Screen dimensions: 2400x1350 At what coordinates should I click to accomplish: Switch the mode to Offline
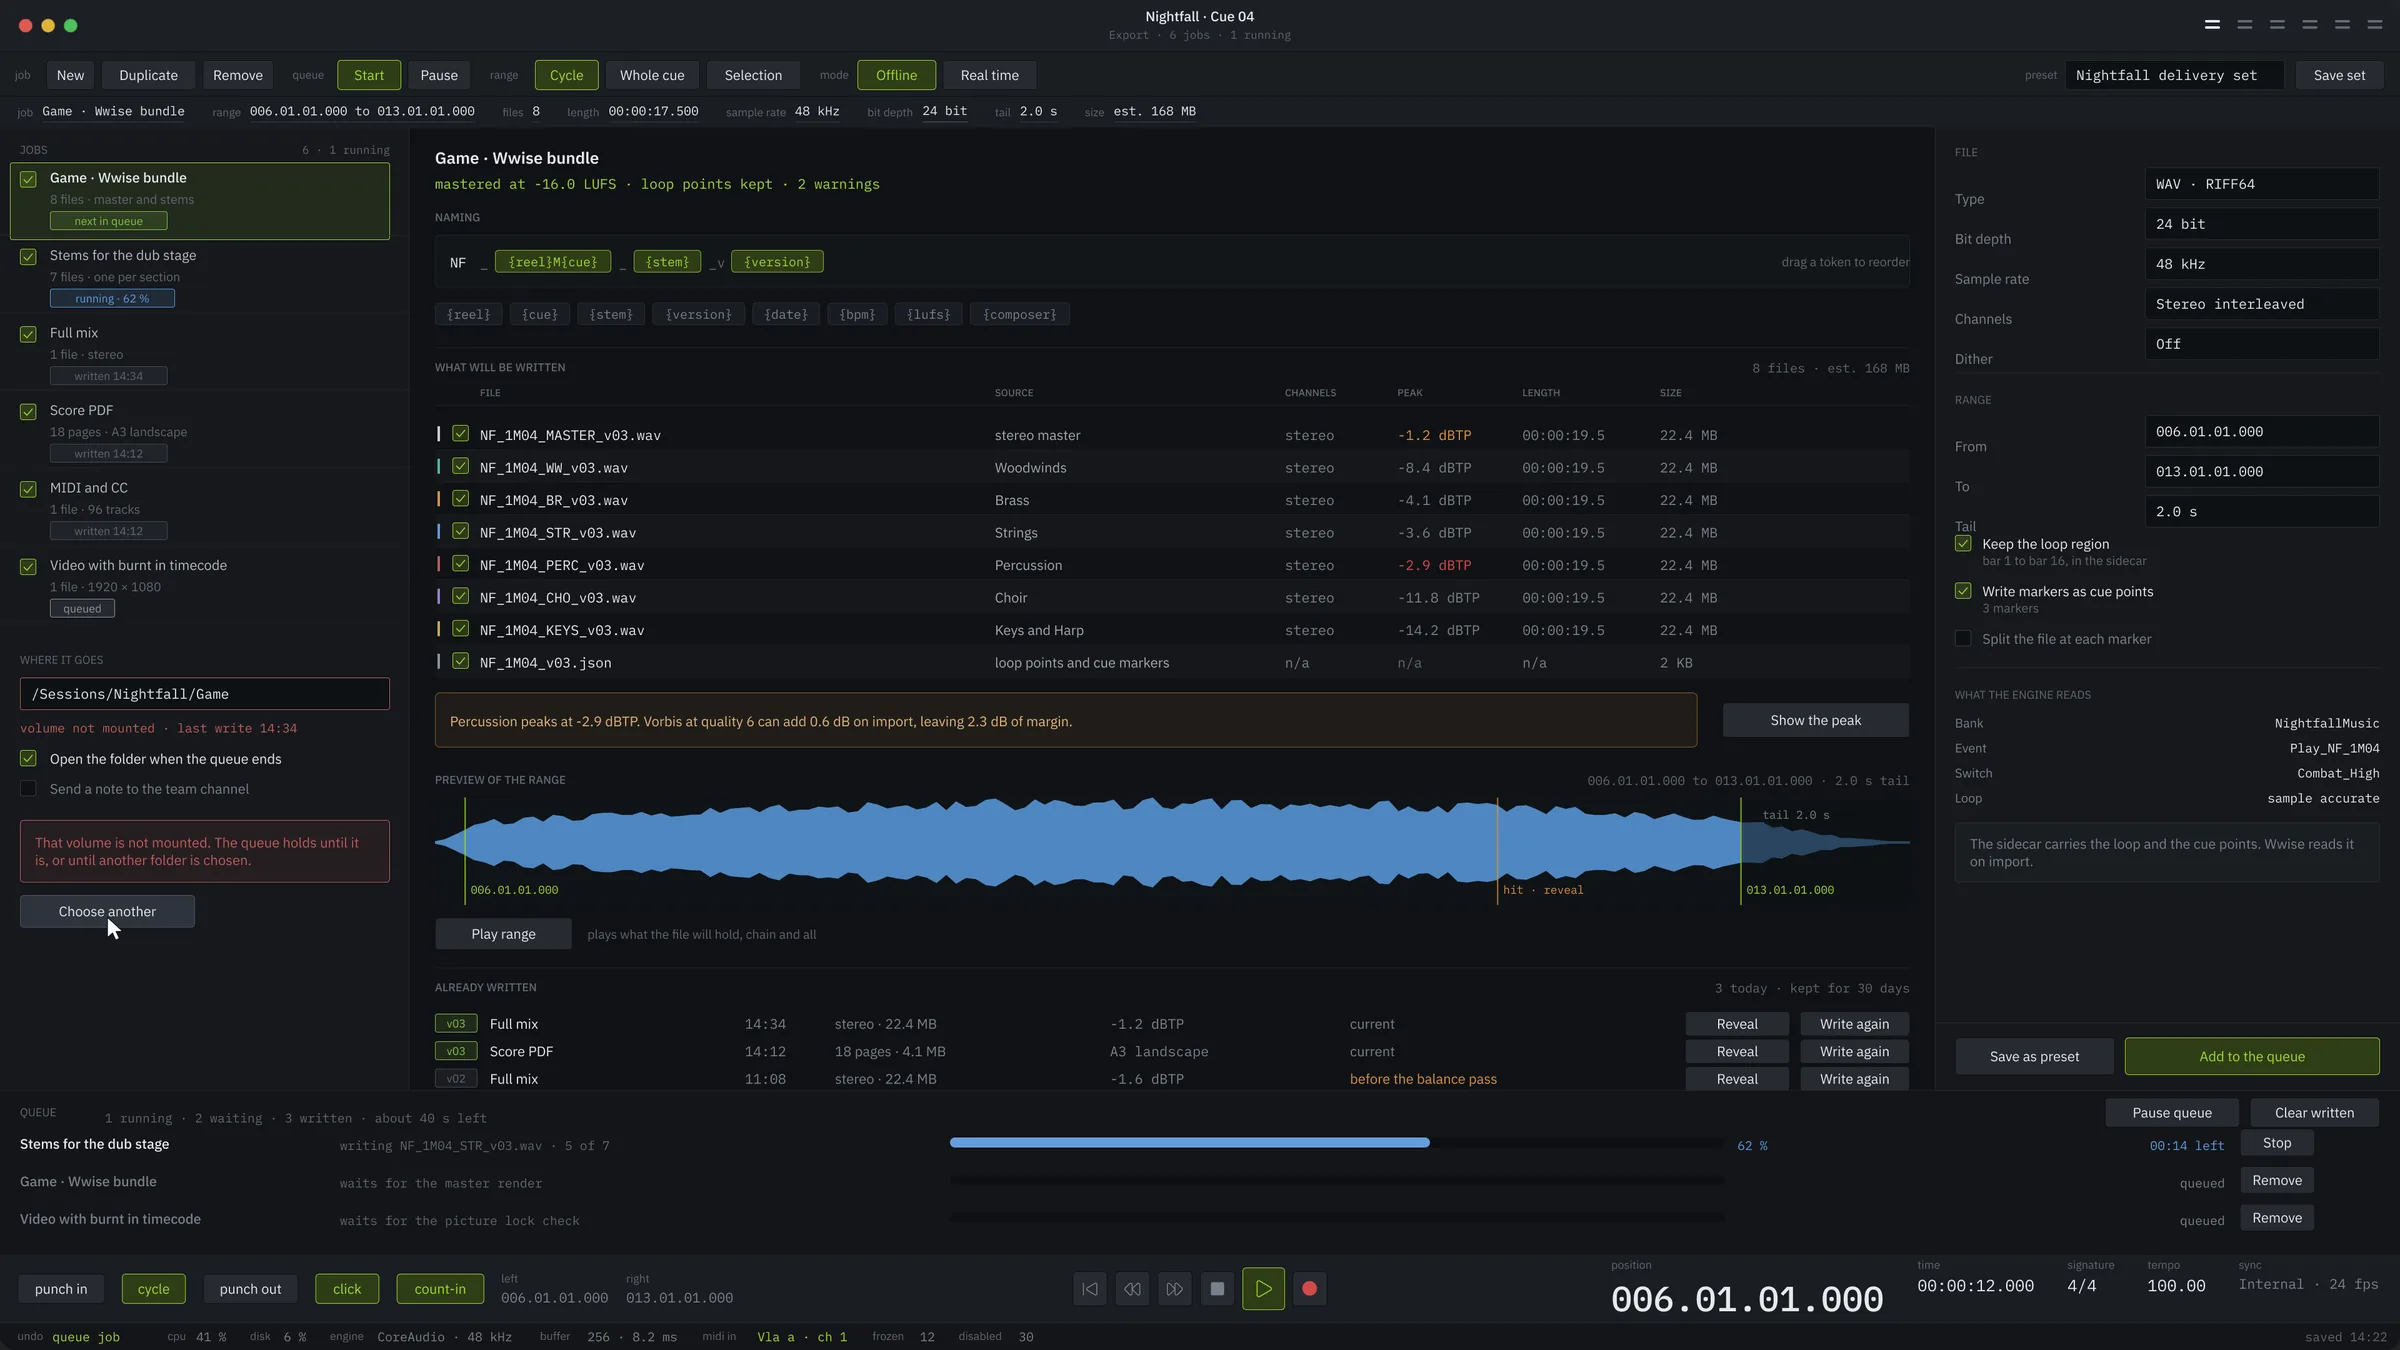pyautogui.click(x=896, y=75)
